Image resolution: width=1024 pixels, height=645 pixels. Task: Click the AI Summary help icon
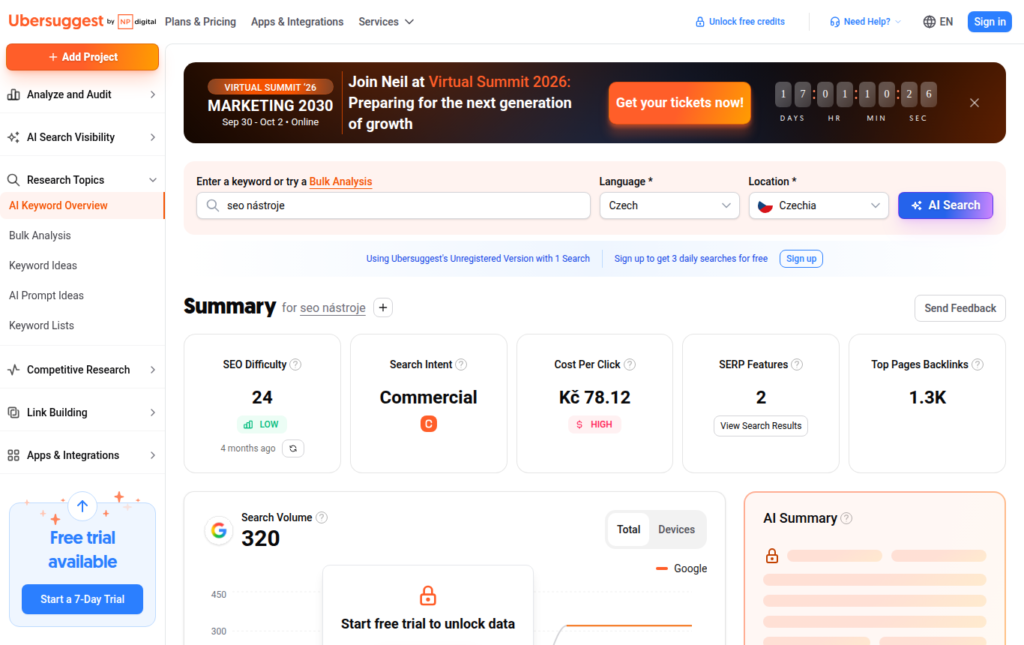pyautogui.click(x=846, y=518)
